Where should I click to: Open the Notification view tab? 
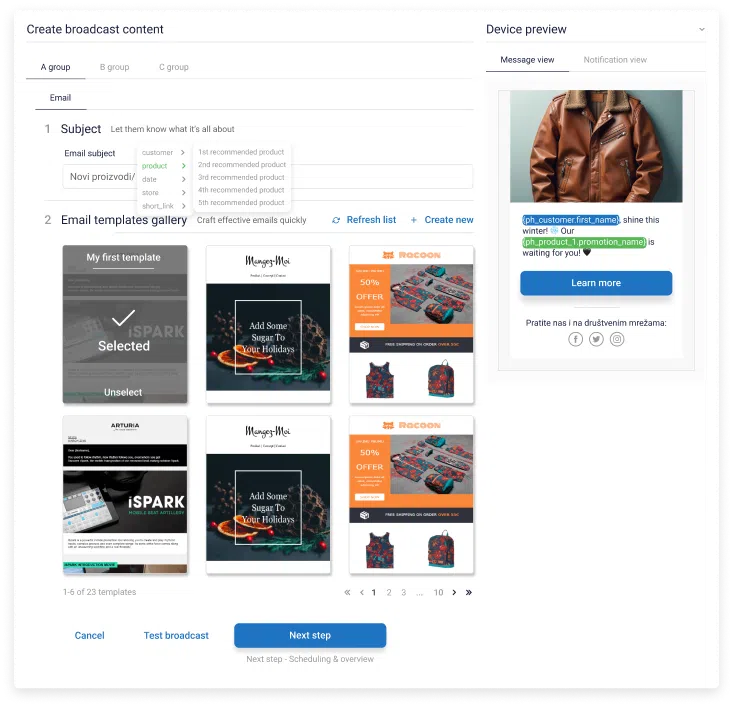[x=615, y=60]
